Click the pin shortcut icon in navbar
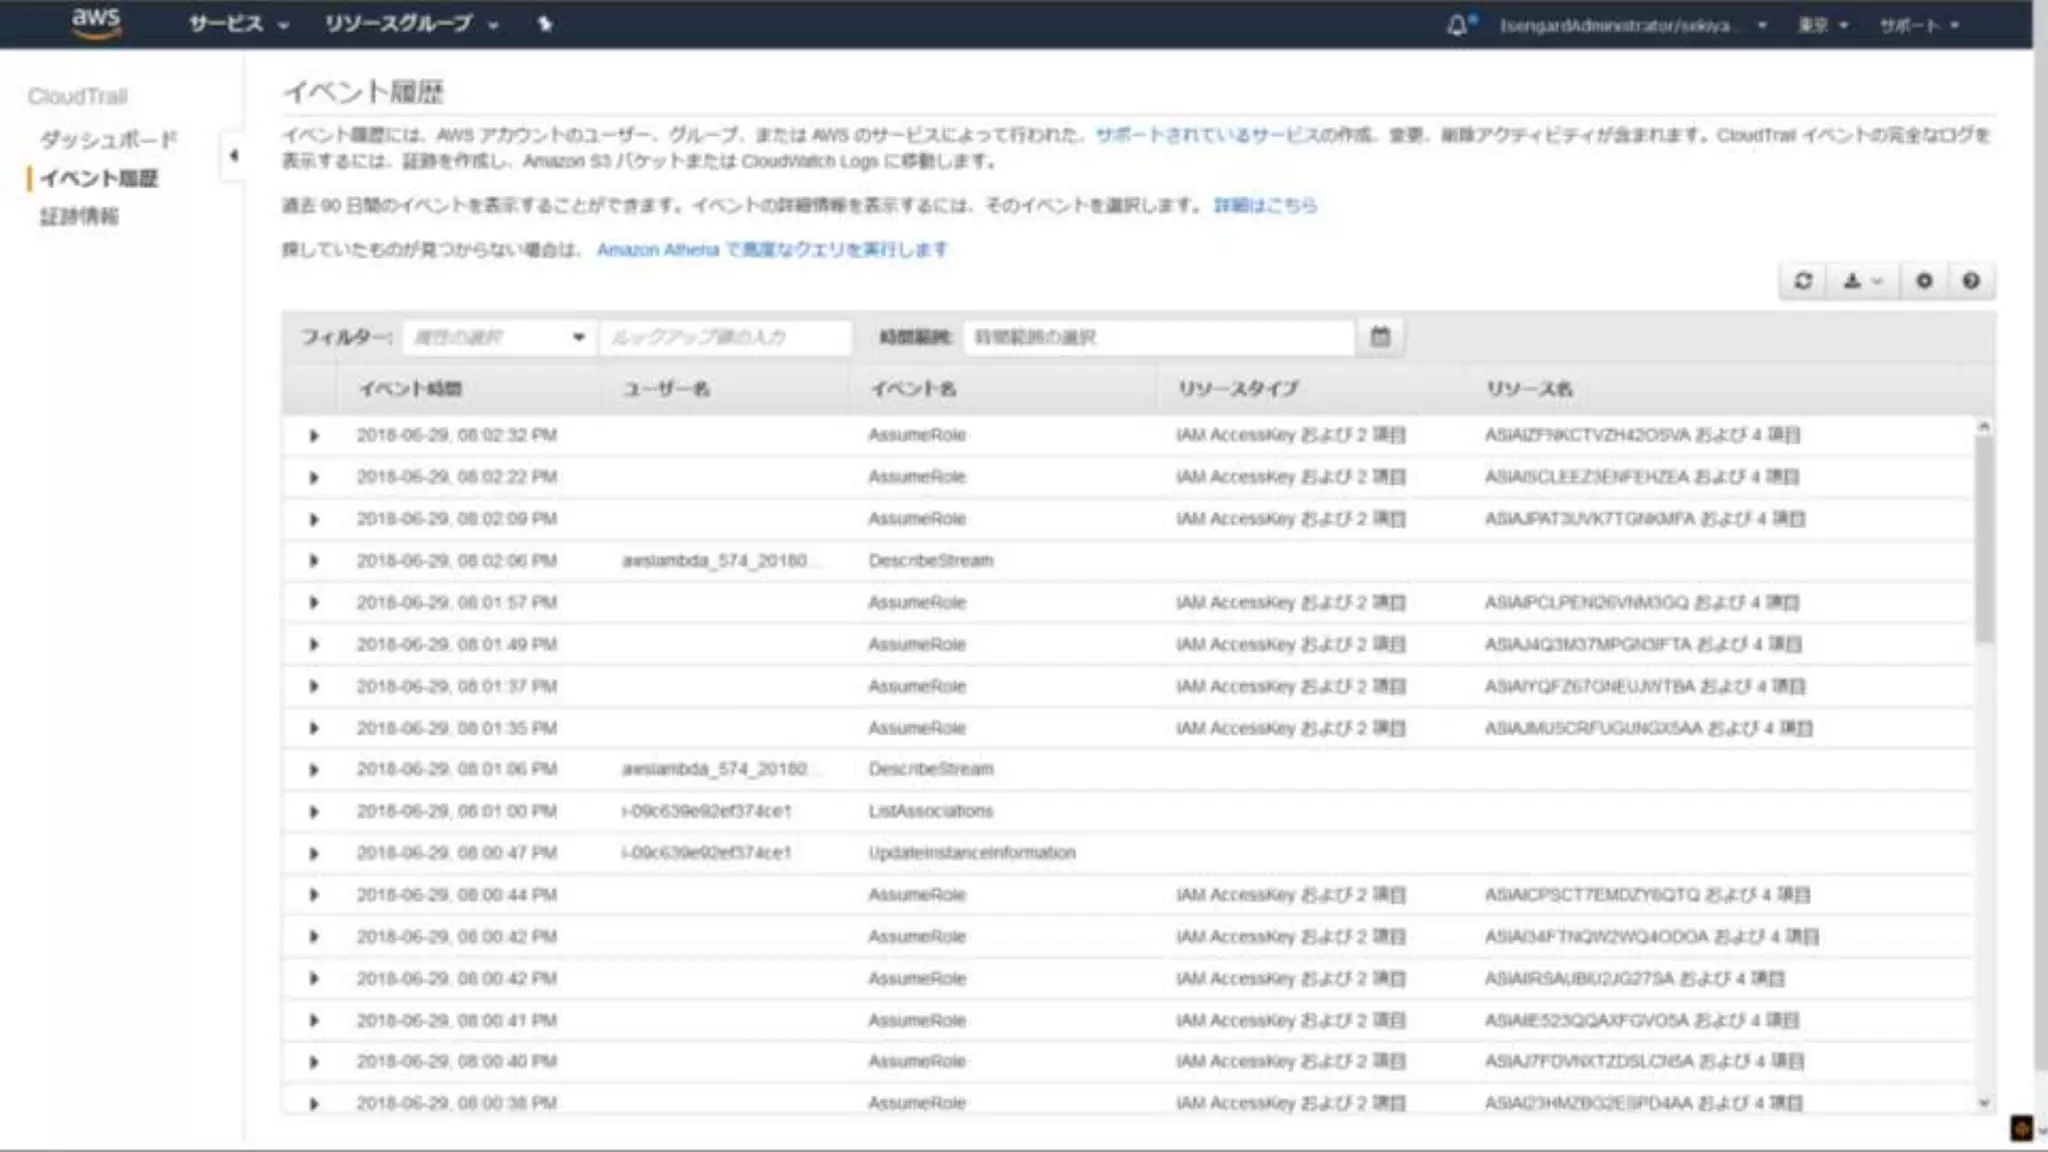Image resolution: width=2048 pixels, height=1152 pixels. (545, 24)
